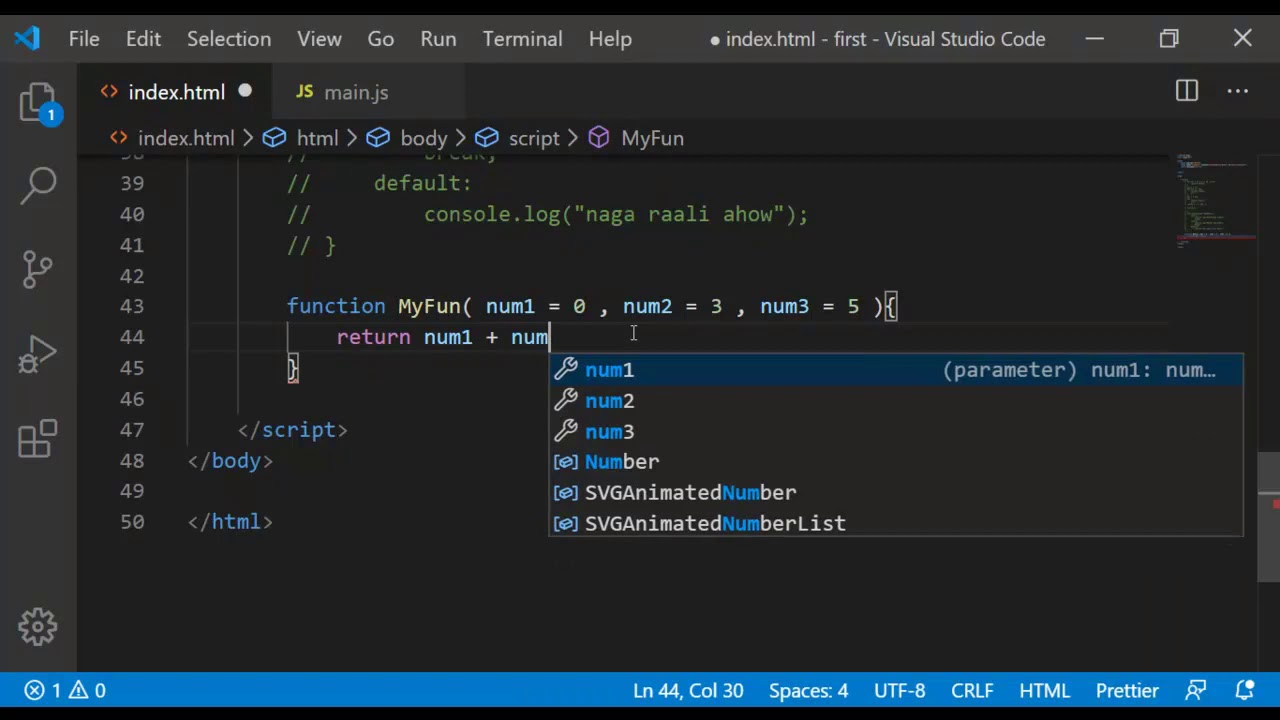Open the Explorer view in the activity bar
This screenshot has width=1280, height=720.
(x=39, y=104)
